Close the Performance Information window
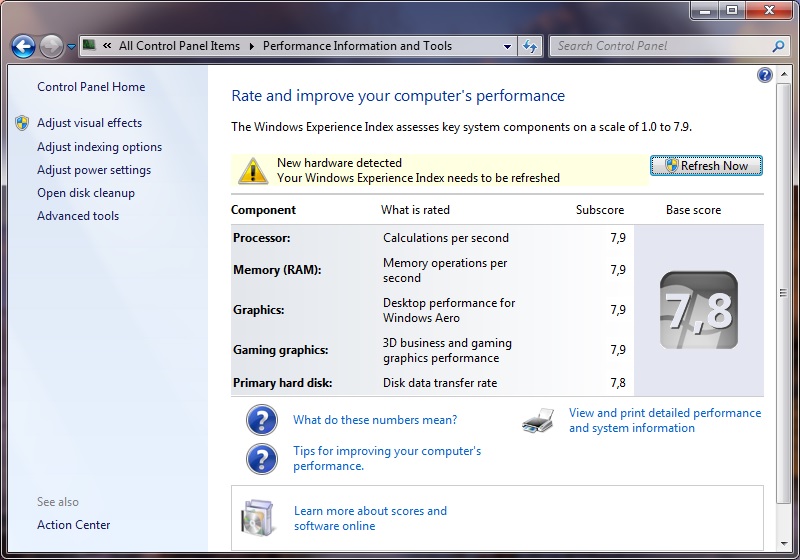The height and width of the screenshot is (560, 800). coord(769,11)
